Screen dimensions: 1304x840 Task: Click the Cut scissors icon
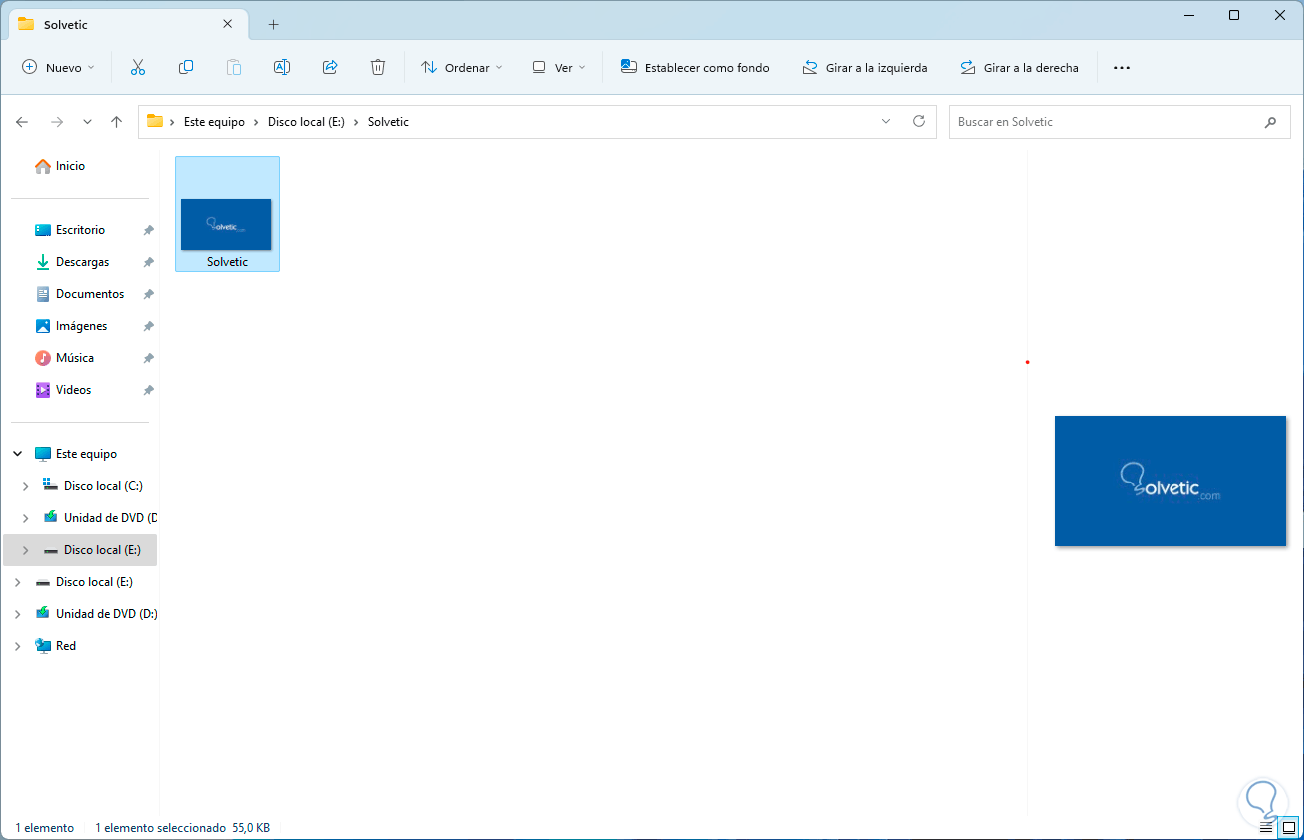138,68
